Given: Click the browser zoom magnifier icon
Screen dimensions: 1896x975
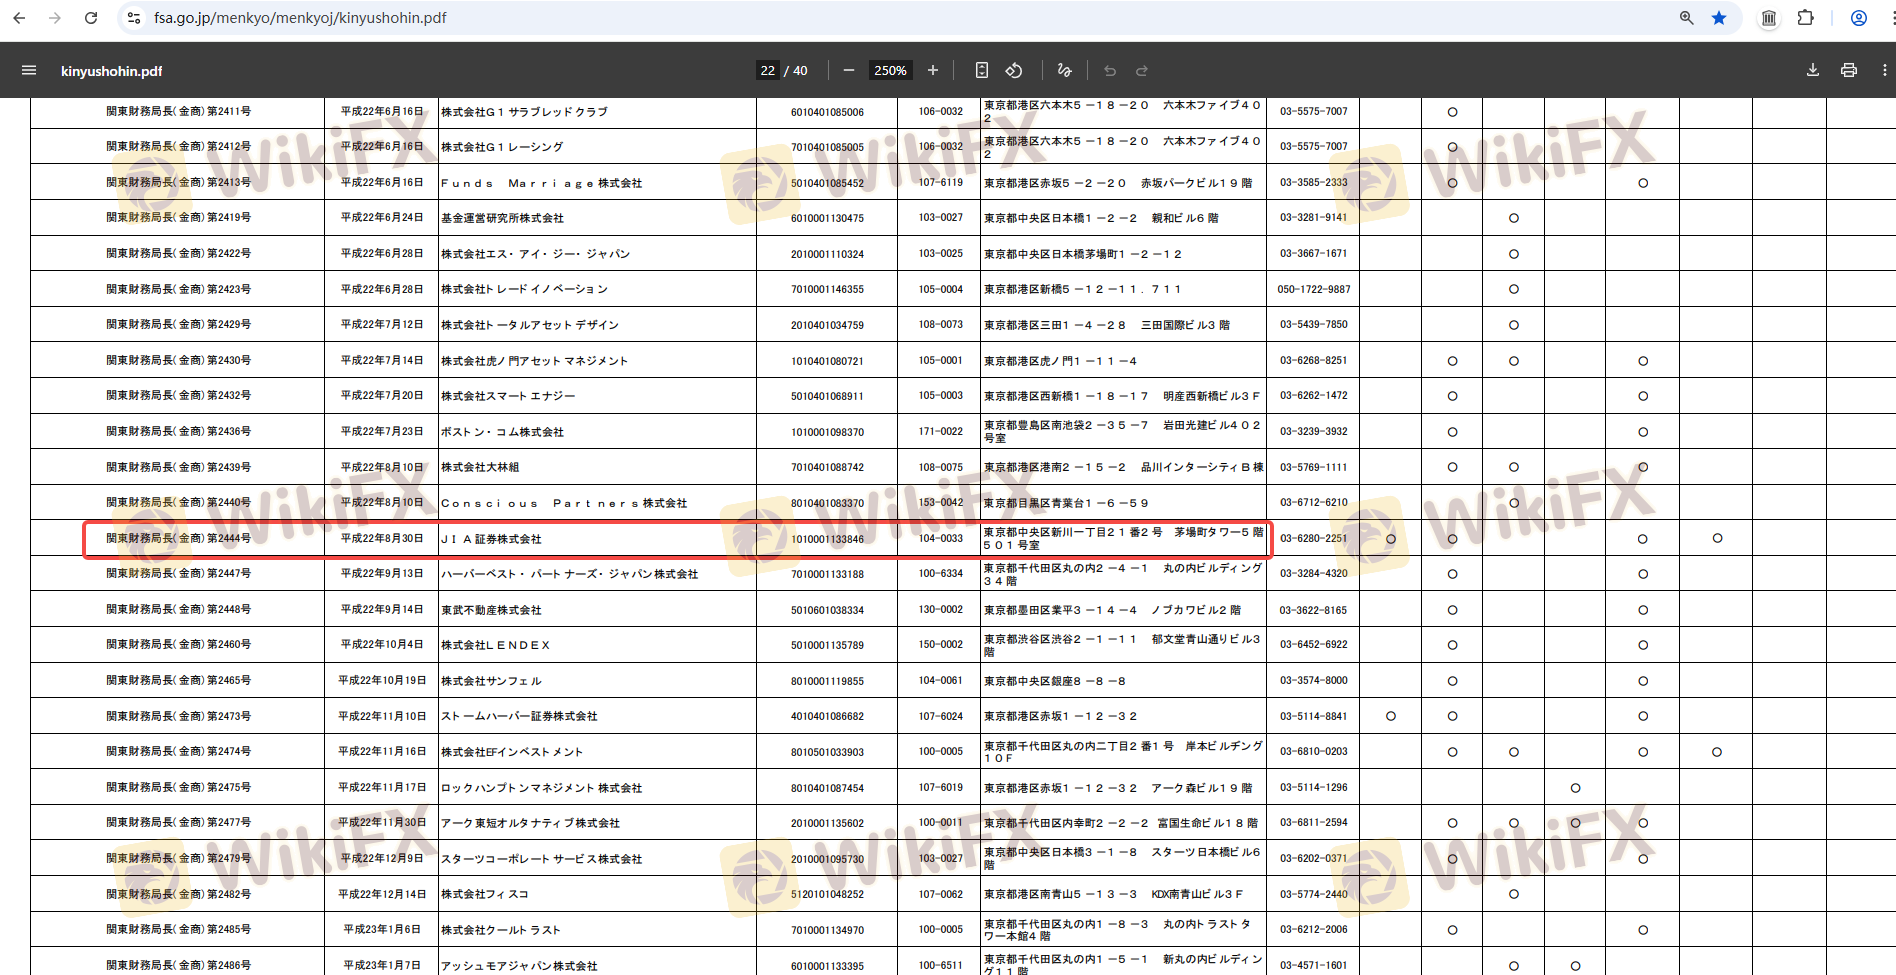Looking at the screenshot, I should 1687,18.
